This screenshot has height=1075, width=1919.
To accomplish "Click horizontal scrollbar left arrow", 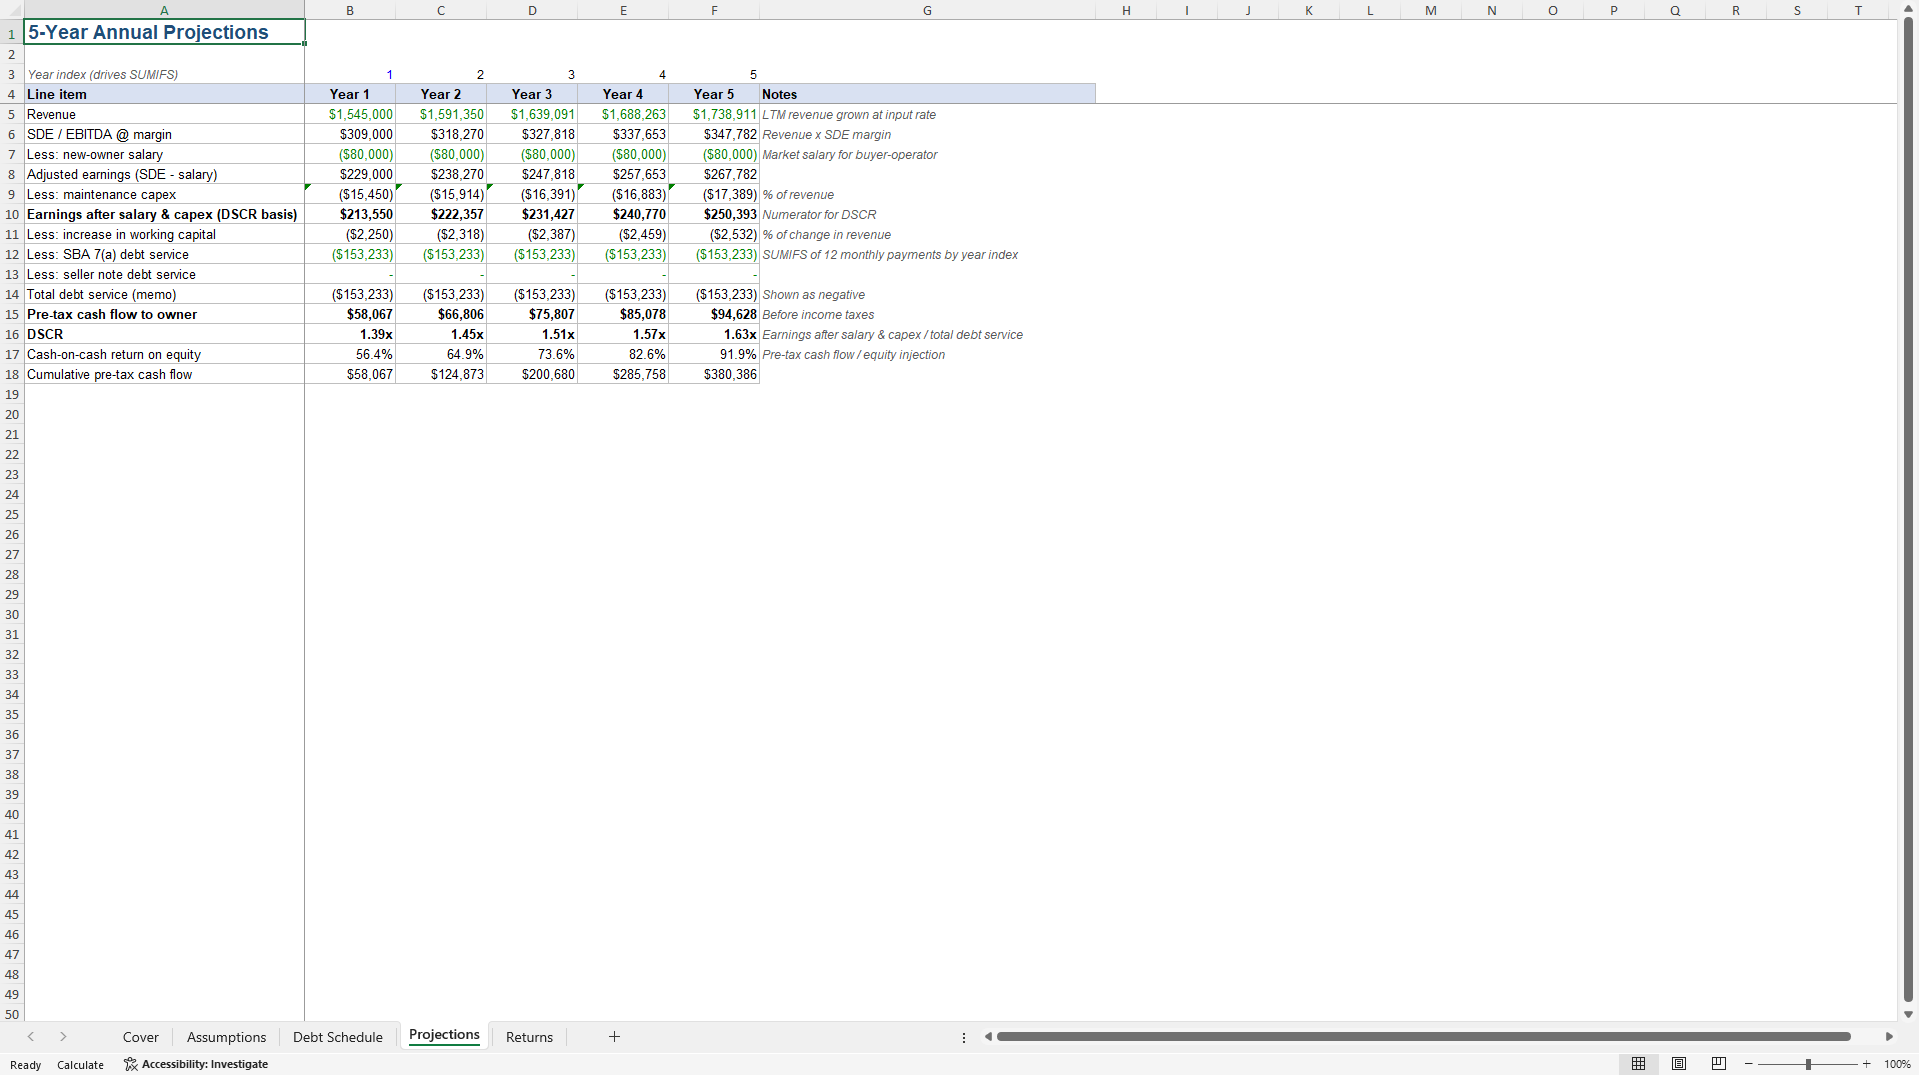I will (988, 1037).
